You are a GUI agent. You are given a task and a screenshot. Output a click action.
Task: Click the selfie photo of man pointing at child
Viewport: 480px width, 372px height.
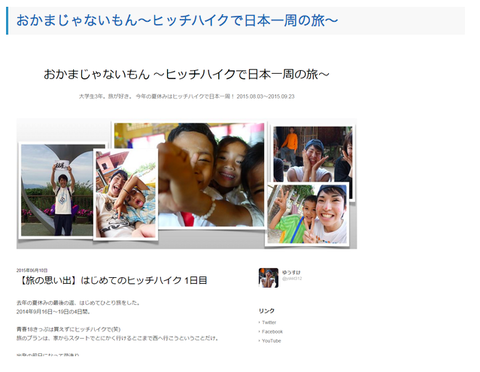pos(126,194)
